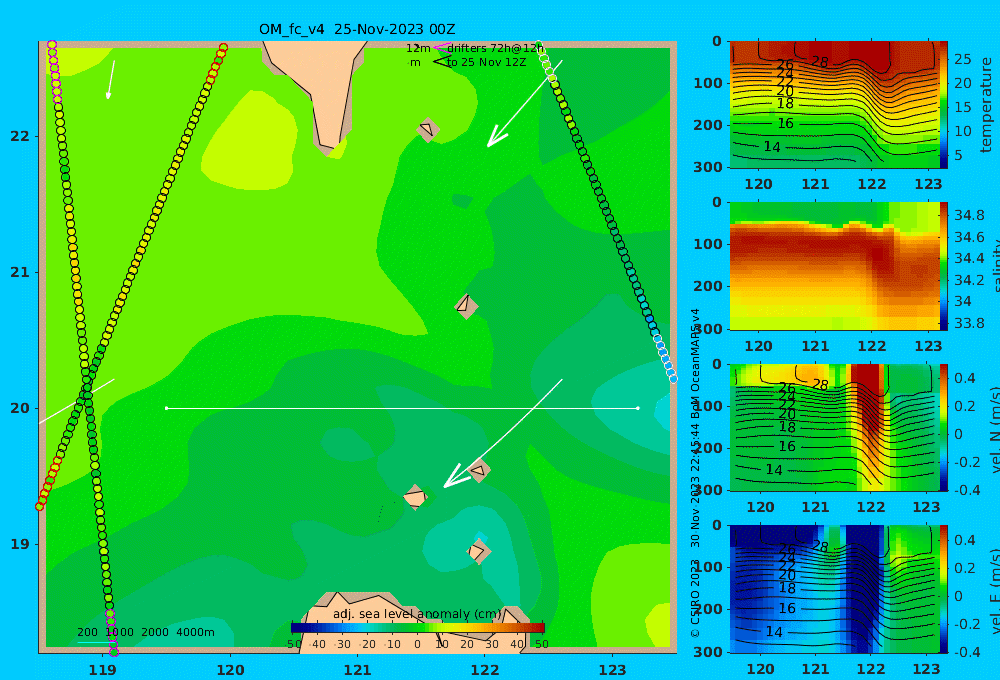Viewport: 1000px width, 680px height.
Task: Click the 34.8 tick on the salinity colorbar
Action: tap(969, 215)
